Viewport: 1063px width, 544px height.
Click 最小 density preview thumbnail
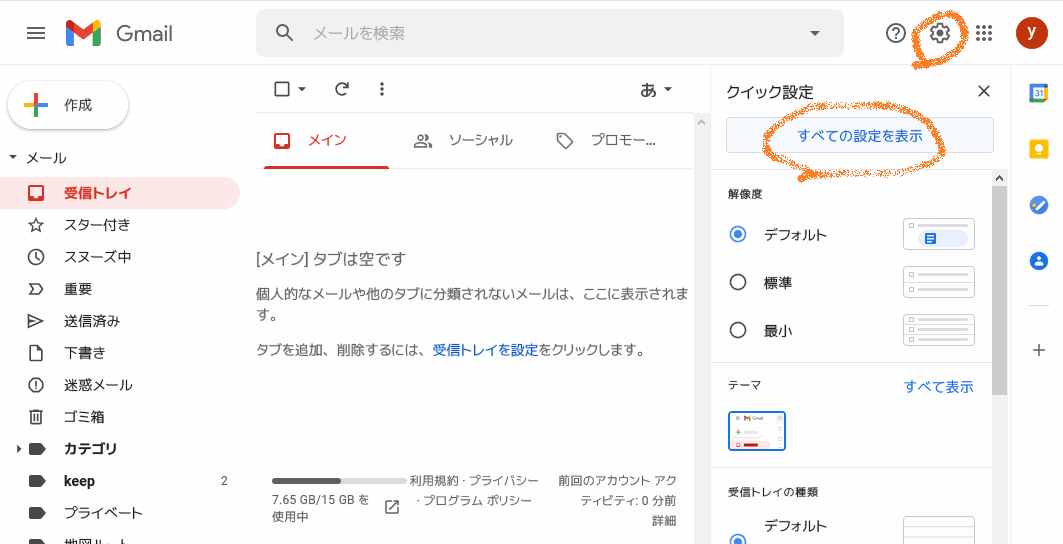coord(939,330)
